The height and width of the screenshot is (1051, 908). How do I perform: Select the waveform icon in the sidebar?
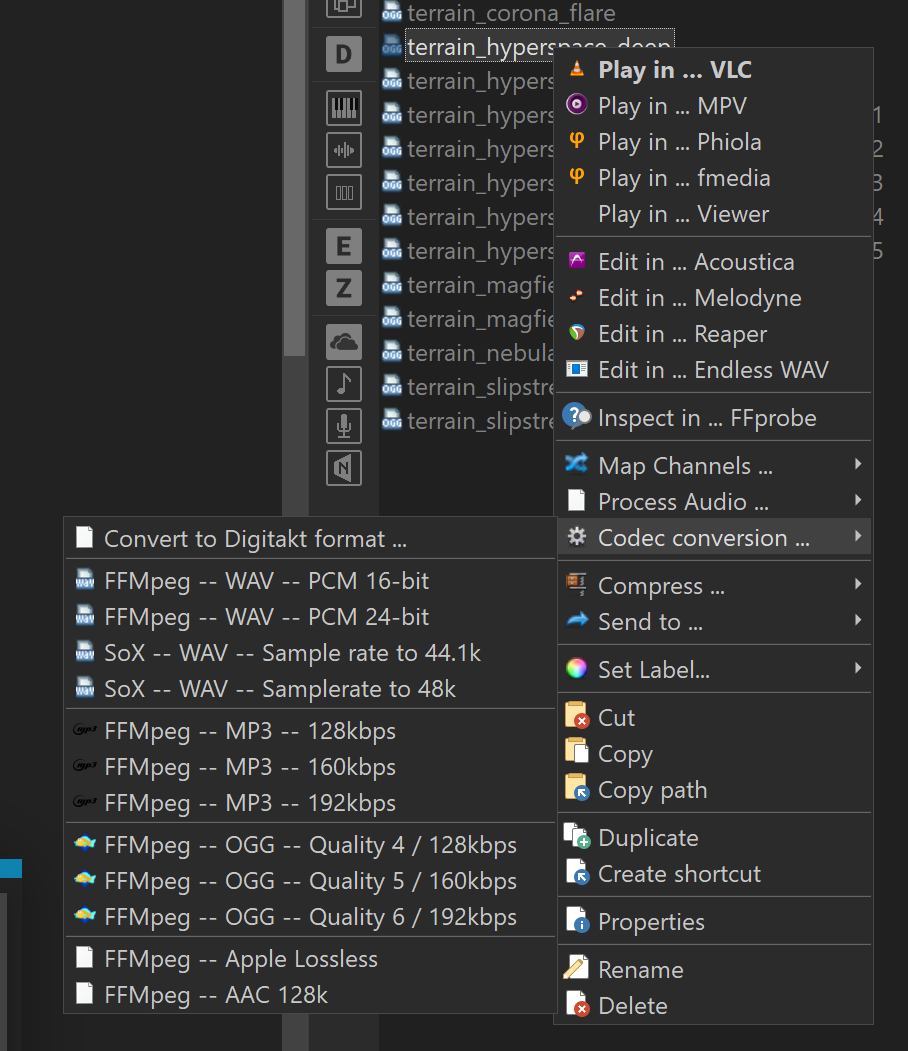344,150
